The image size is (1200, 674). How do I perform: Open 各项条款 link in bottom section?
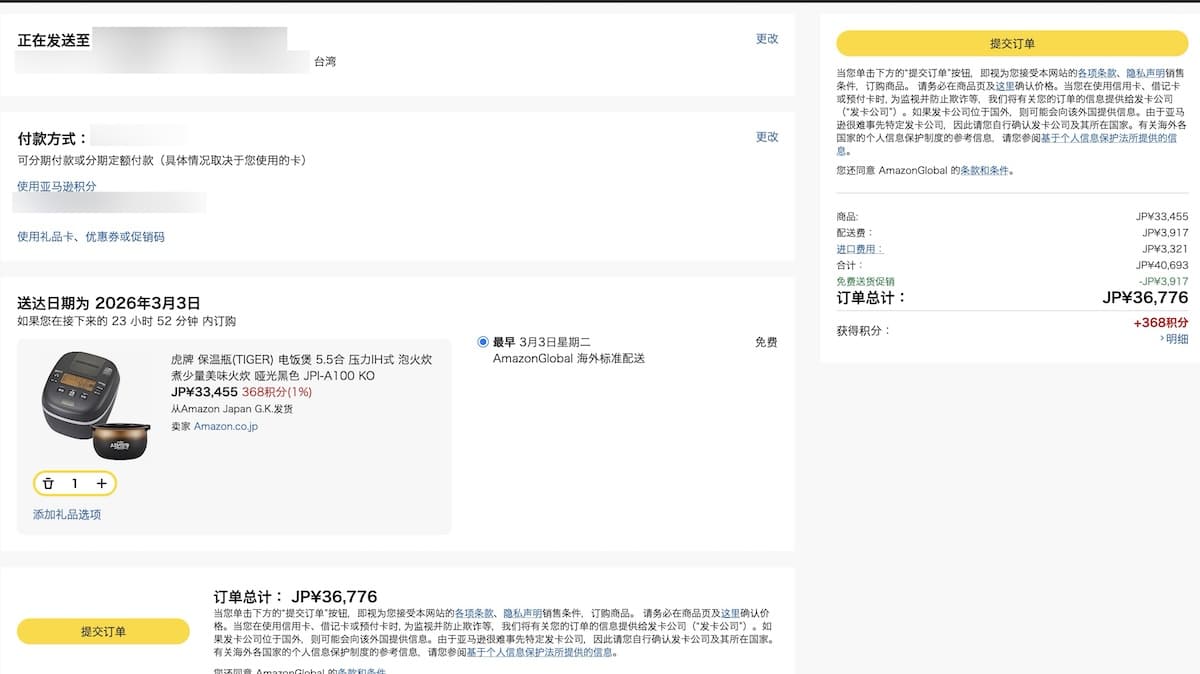[476, 613]
